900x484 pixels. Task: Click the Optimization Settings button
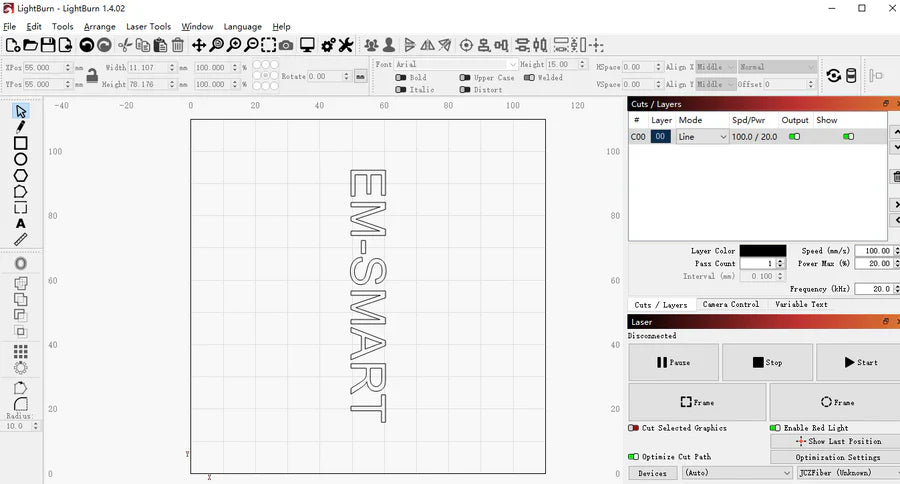click(x=837, y=457)
